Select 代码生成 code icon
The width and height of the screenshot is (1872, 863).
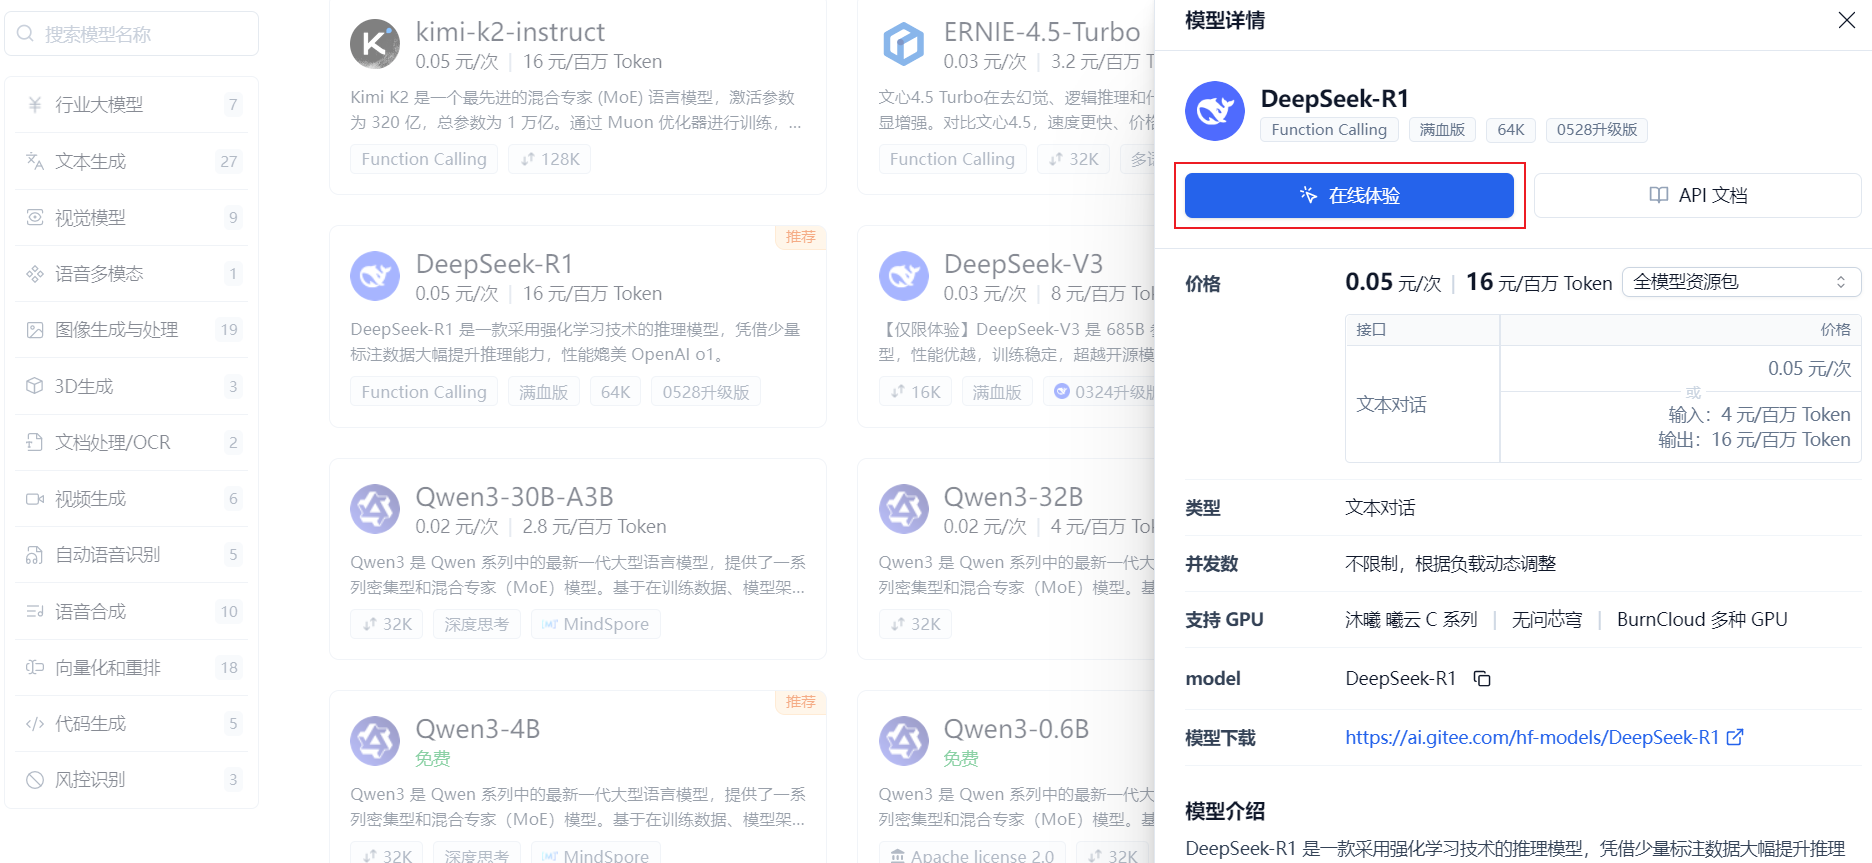[x=35, y=723]
